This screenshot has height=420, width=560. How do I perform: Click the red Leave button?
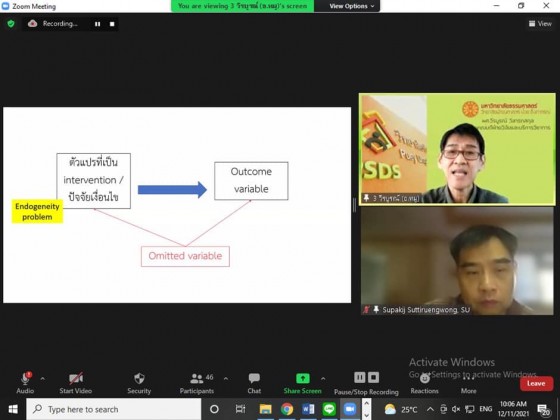(536, 384)
